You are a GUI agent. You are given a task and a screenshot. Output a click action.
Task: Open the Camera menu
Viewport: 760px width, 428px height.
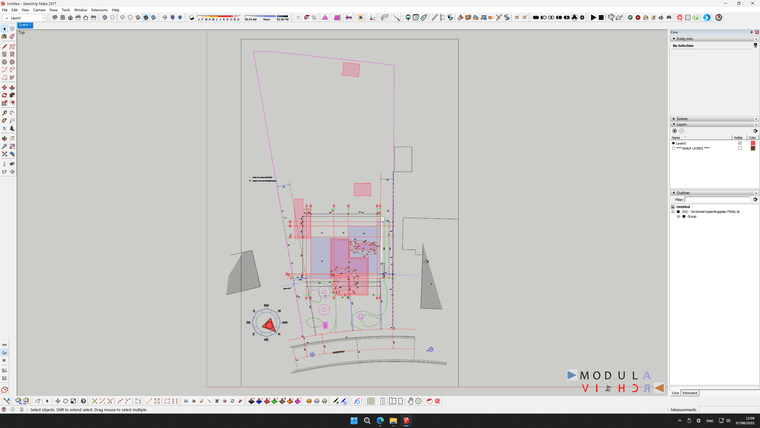39,10
